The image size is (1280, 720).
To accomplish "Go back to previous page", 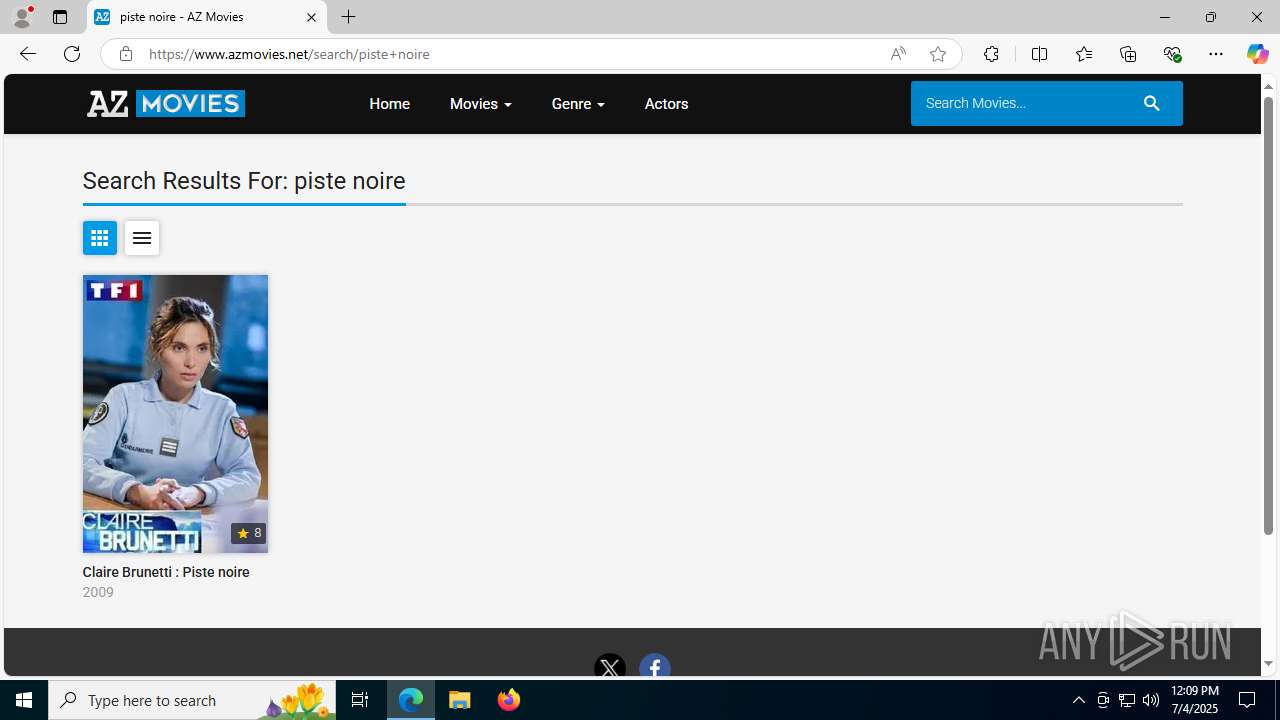I will pos(27,54).
